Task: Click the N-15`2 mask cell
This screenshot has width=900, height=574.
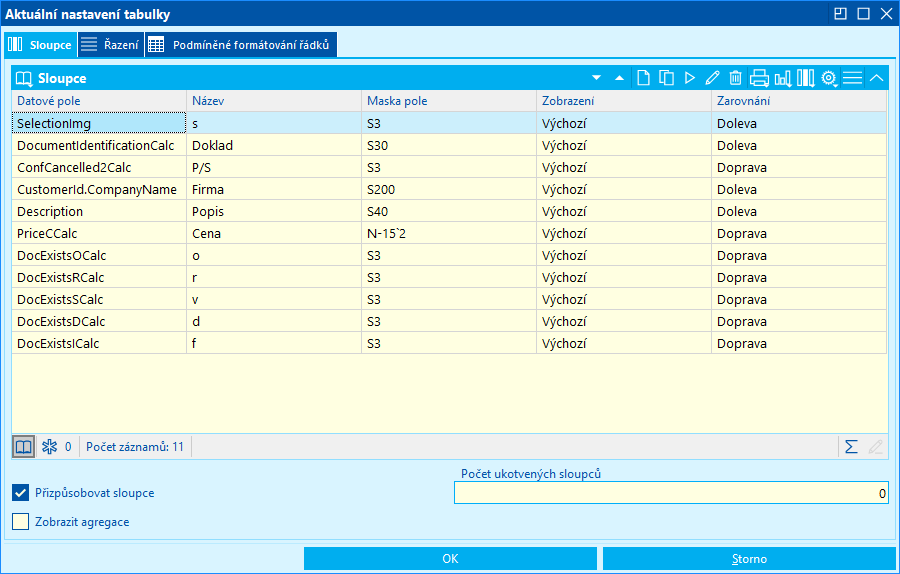Action: point(449,234)
